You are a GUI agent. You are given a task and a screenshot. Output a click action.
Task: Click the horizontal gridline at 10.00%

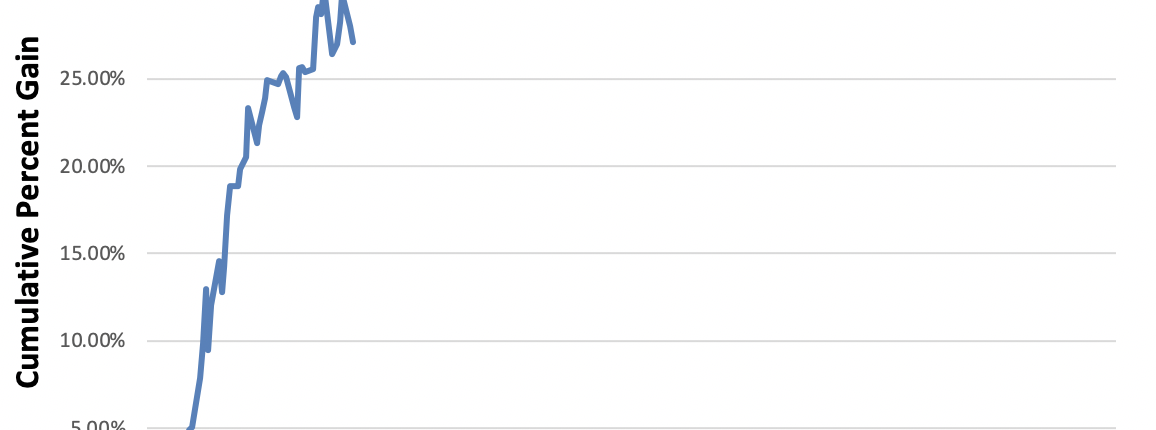(700, 341)
